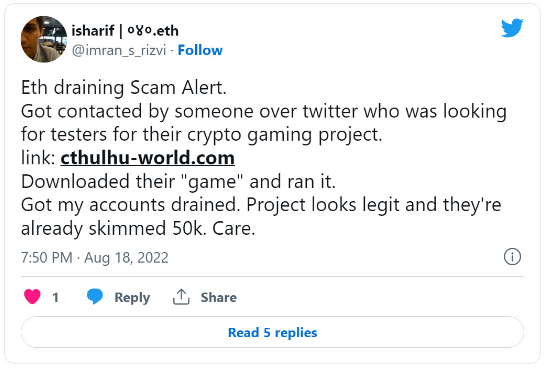
Task: Click the Twitter bird logo
Action: coord(512,27)
